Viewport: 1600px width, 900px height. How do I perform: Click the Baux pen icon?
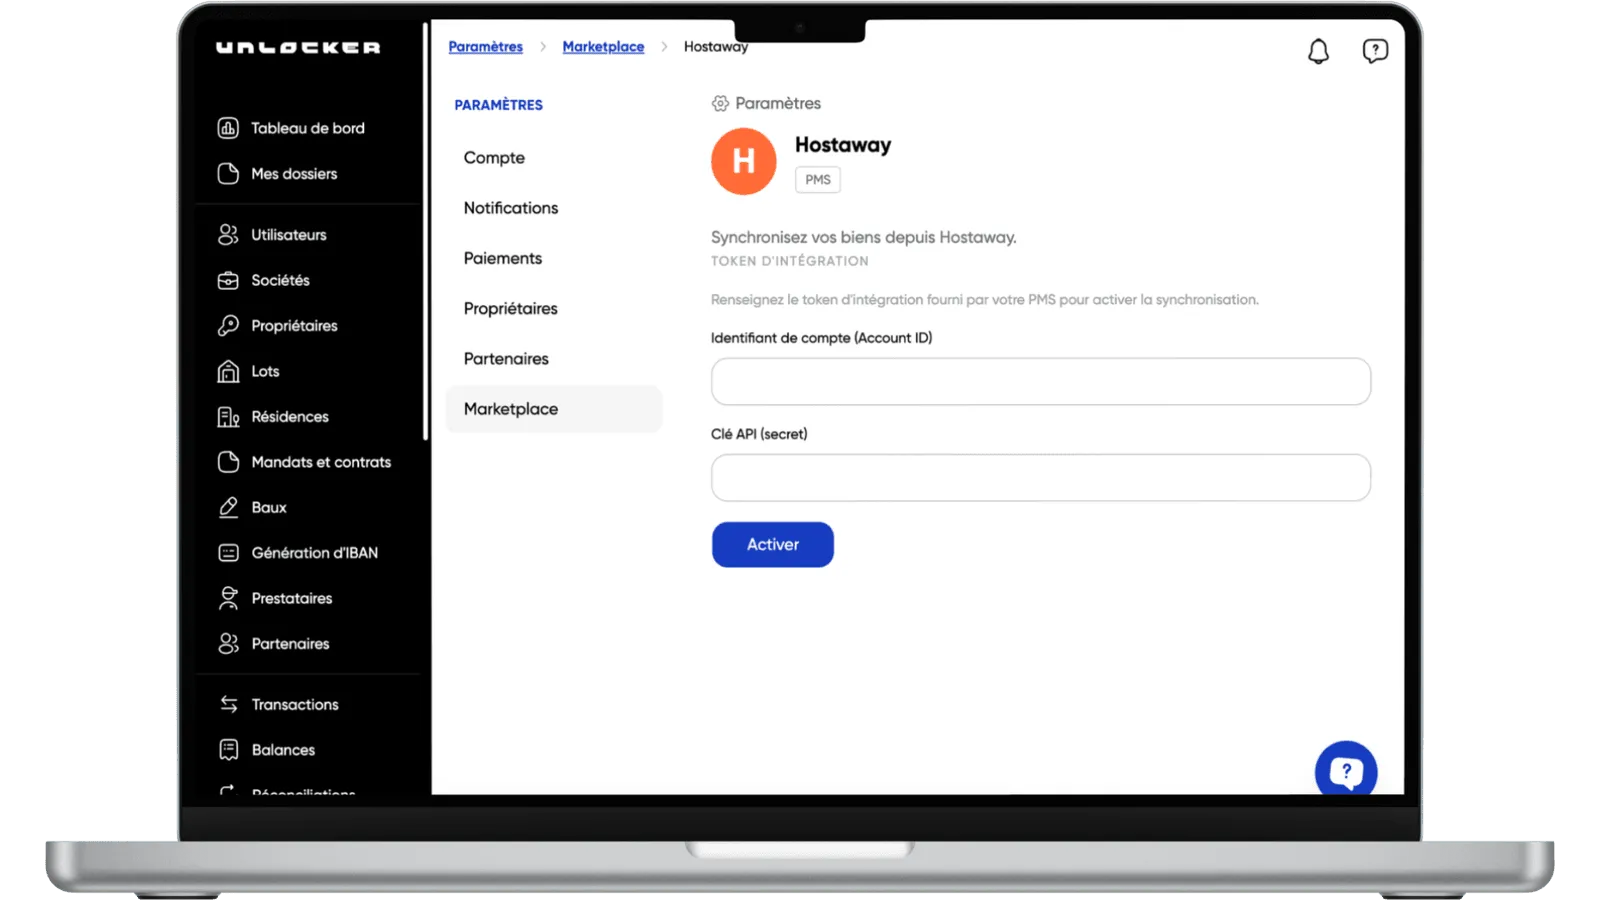click(228, 507)
